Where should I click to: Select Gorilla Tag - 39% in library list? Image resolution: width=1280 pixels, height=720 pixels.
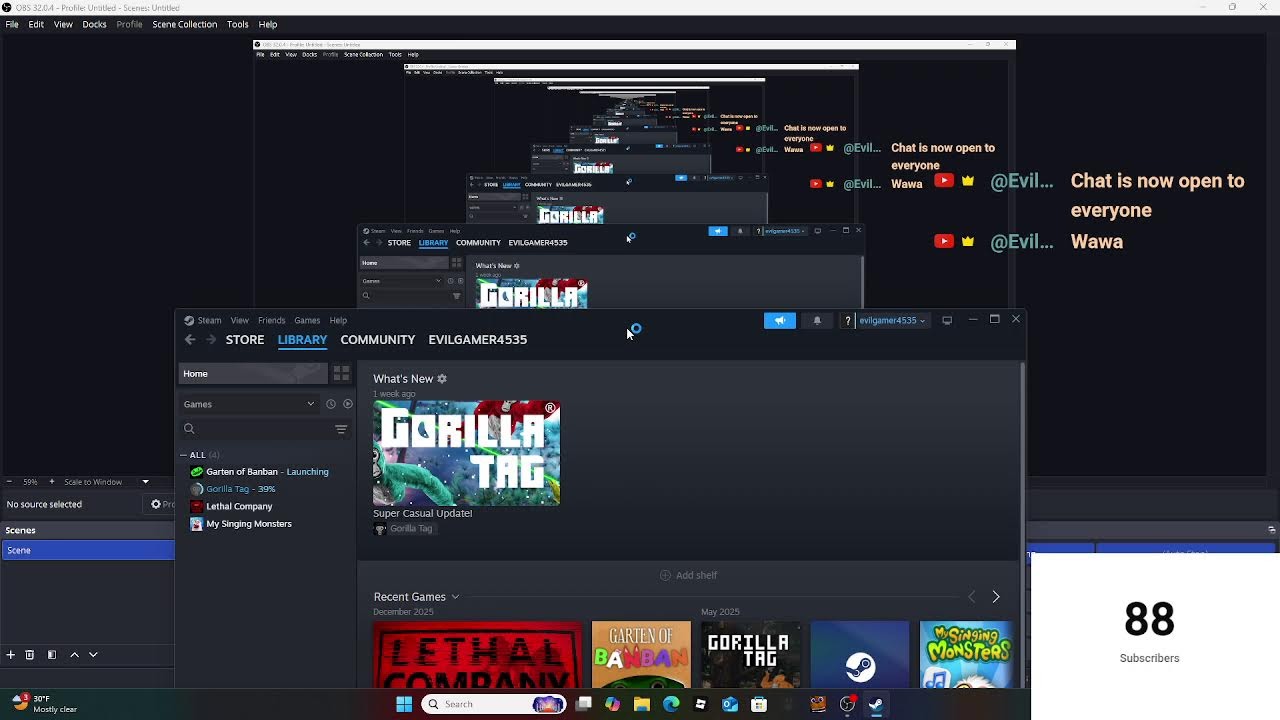pyautogui.click(x=233, y=489)
